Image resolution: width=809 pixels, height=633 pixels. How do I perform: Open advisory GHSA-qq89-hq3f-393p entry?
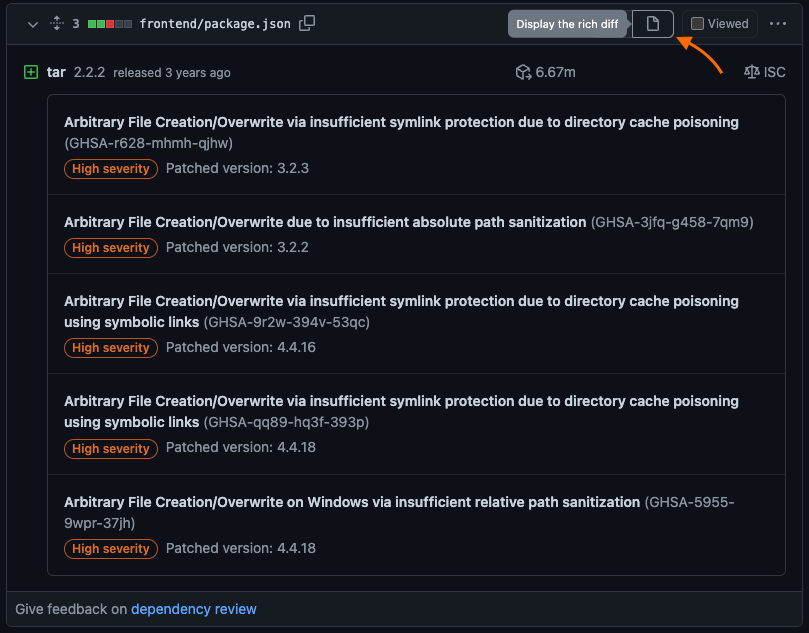tap(401, 401)
